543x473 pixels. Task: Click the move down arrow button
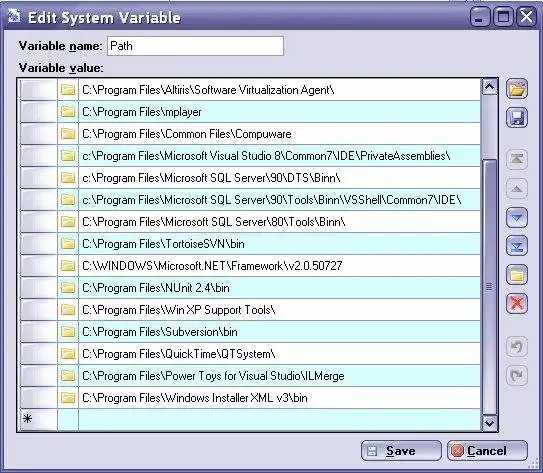point(517,217)
